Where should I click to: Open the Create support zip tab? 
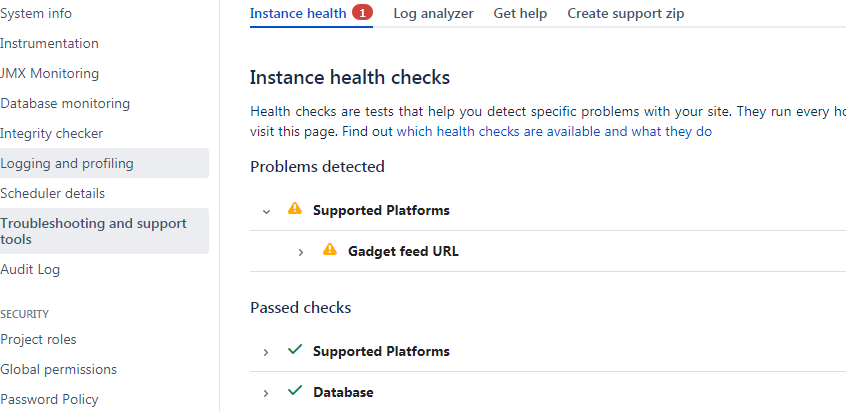(625, 13)
